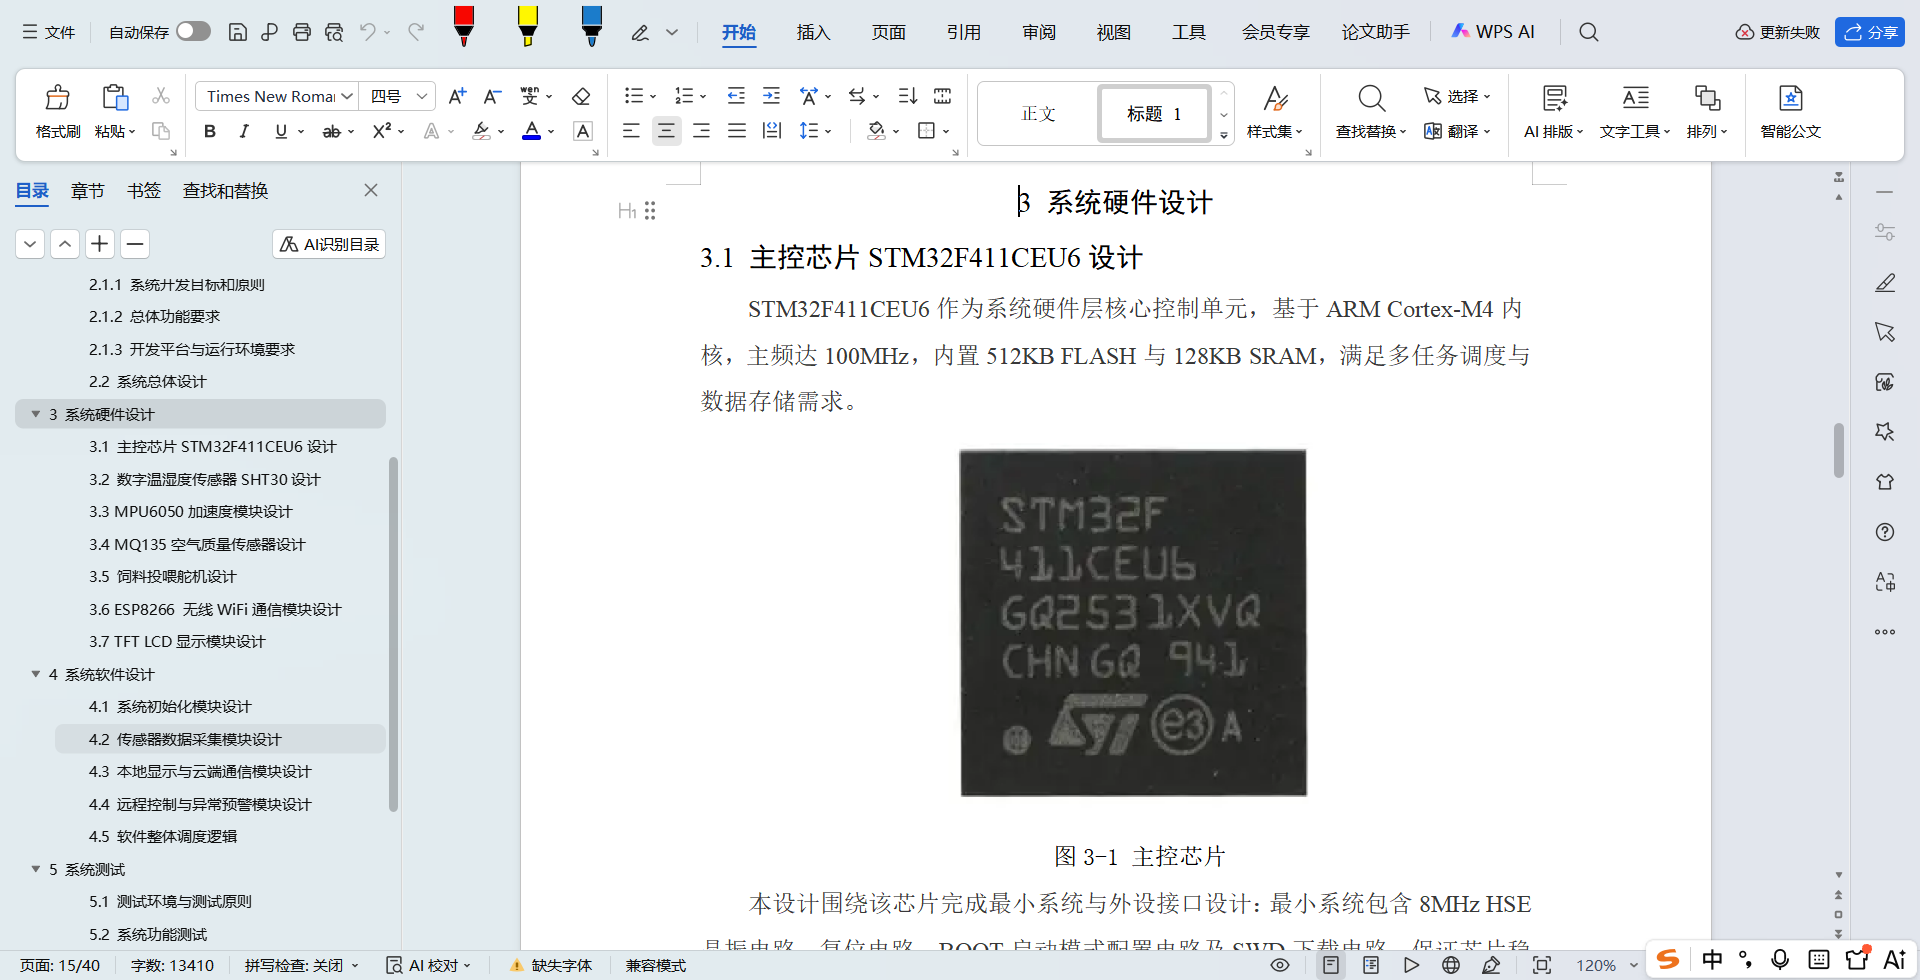
Task: Open the font name dropdown
Action: tap(347, 96)
